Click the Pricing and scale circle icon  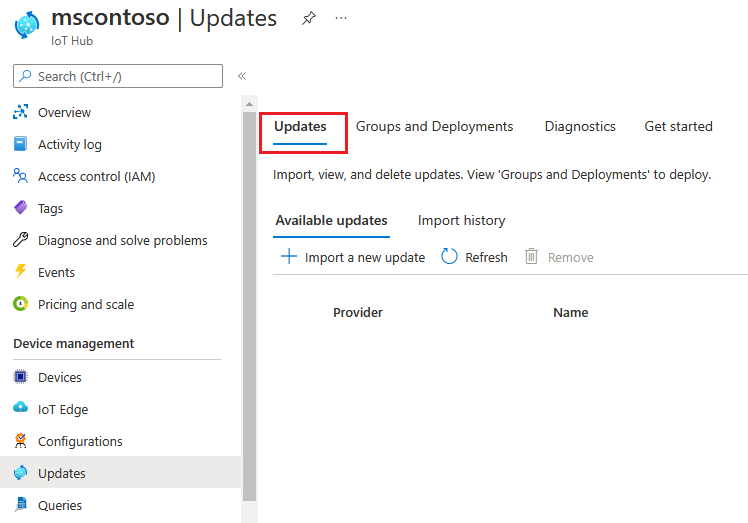tap(21, 303)
